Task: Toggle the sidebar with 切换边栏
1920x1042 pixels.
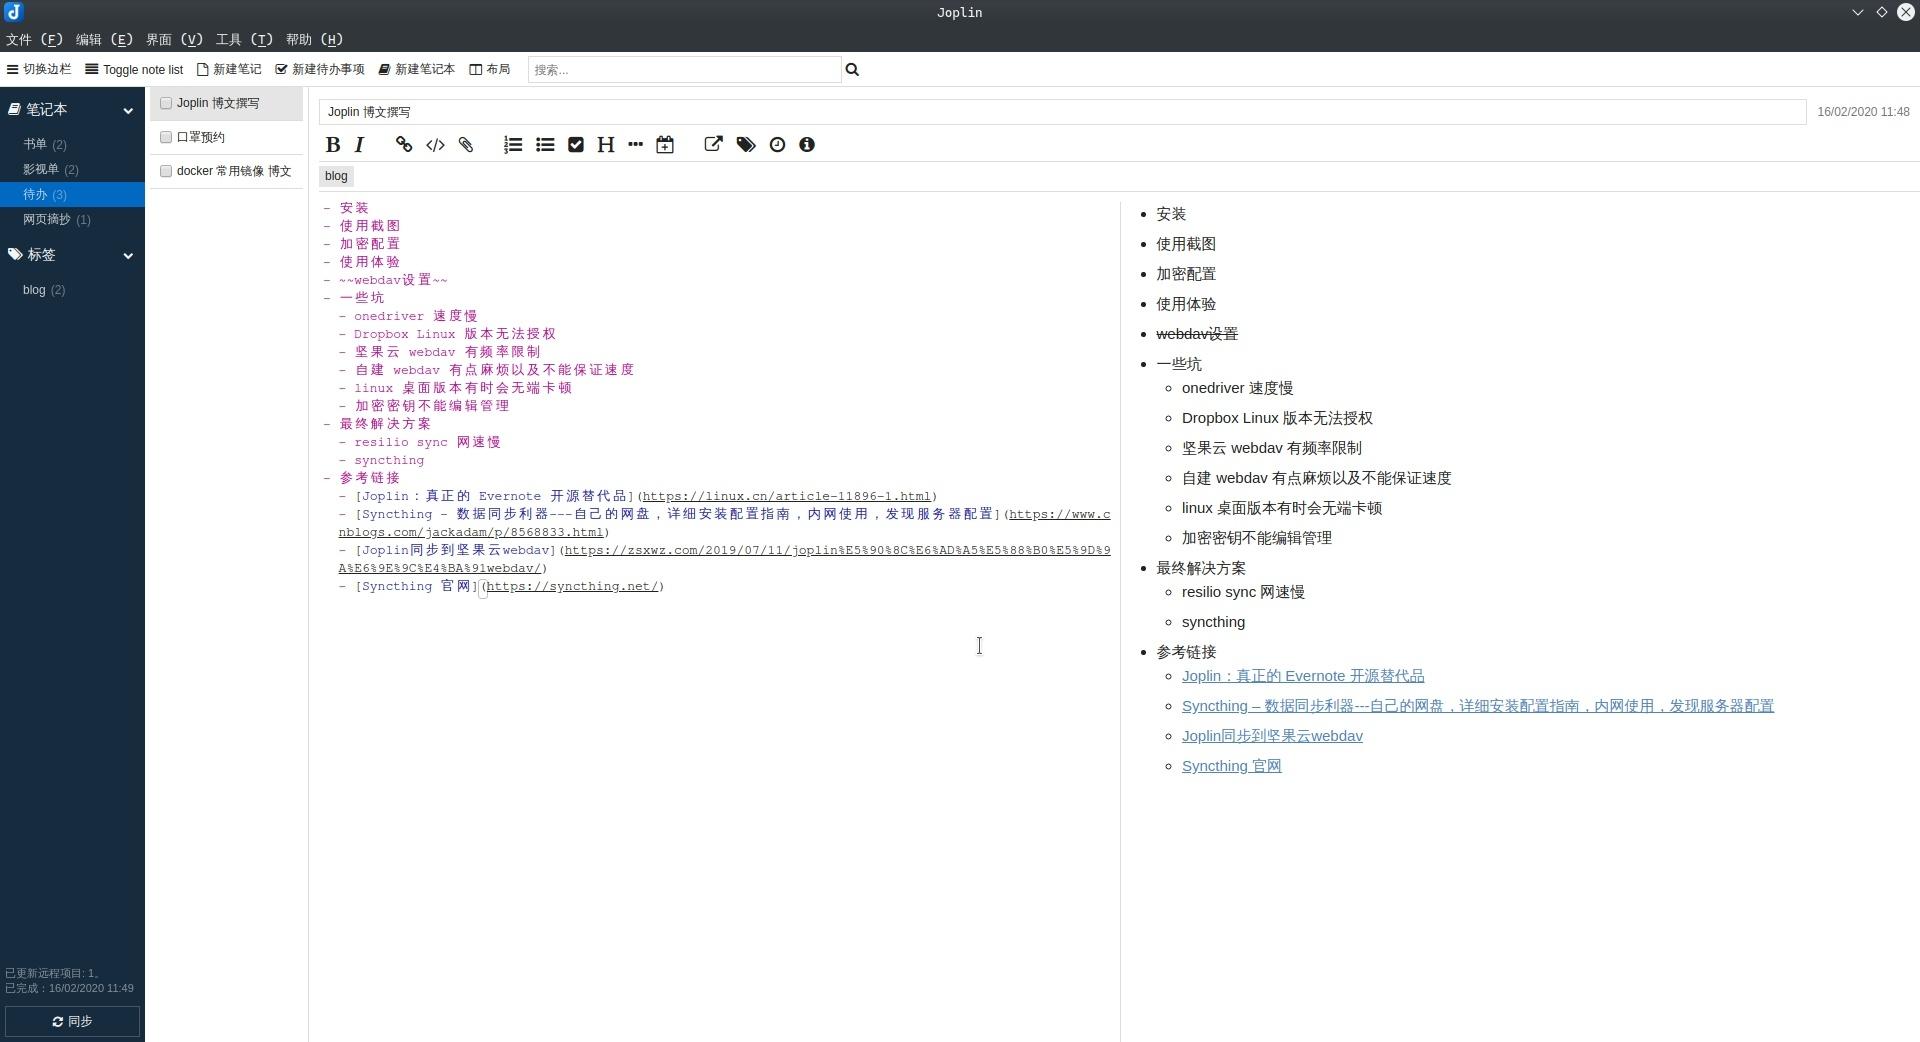Action: (x=39, y=69)
